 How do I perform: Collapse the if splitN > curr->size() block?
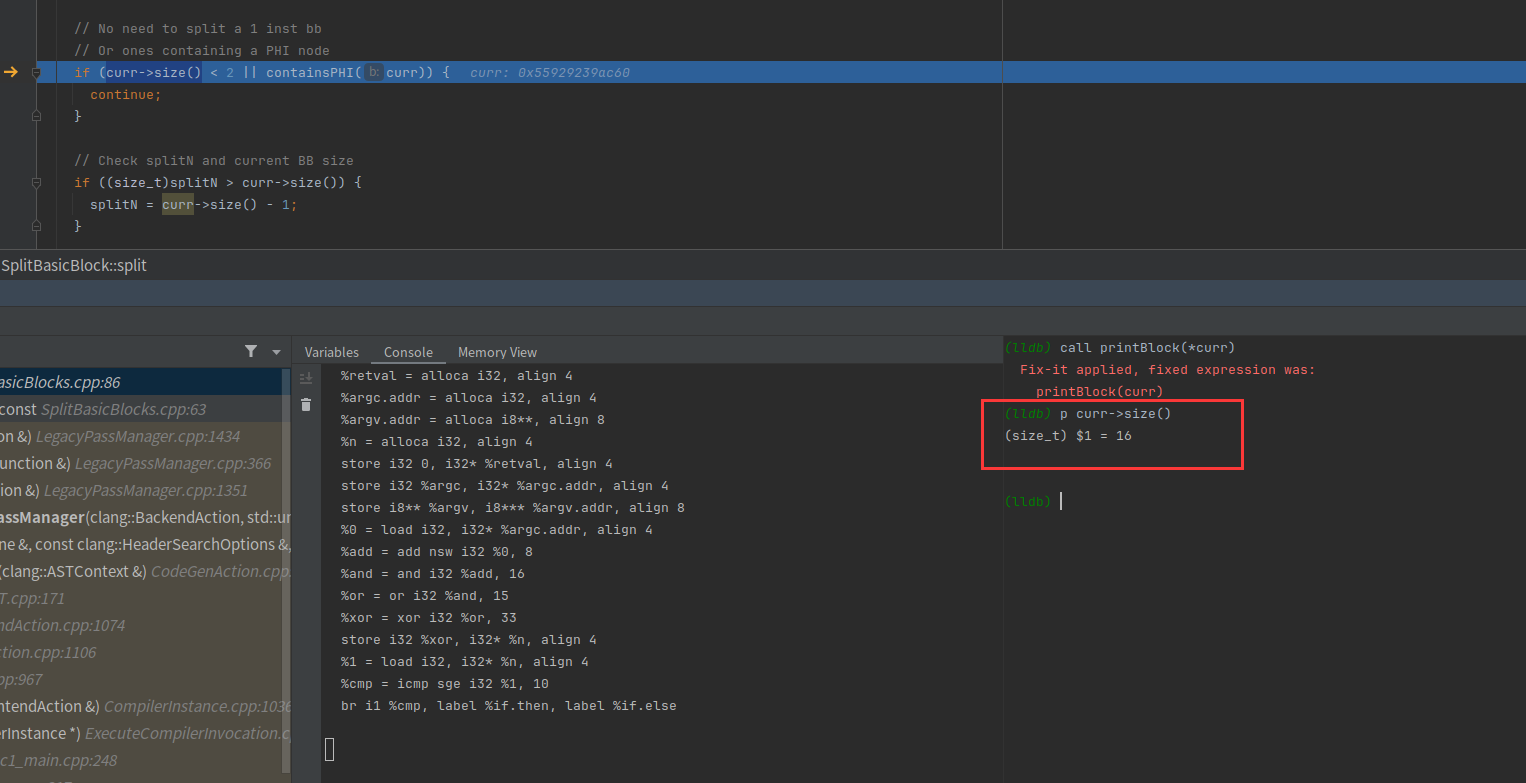click(x=37, y=182)
